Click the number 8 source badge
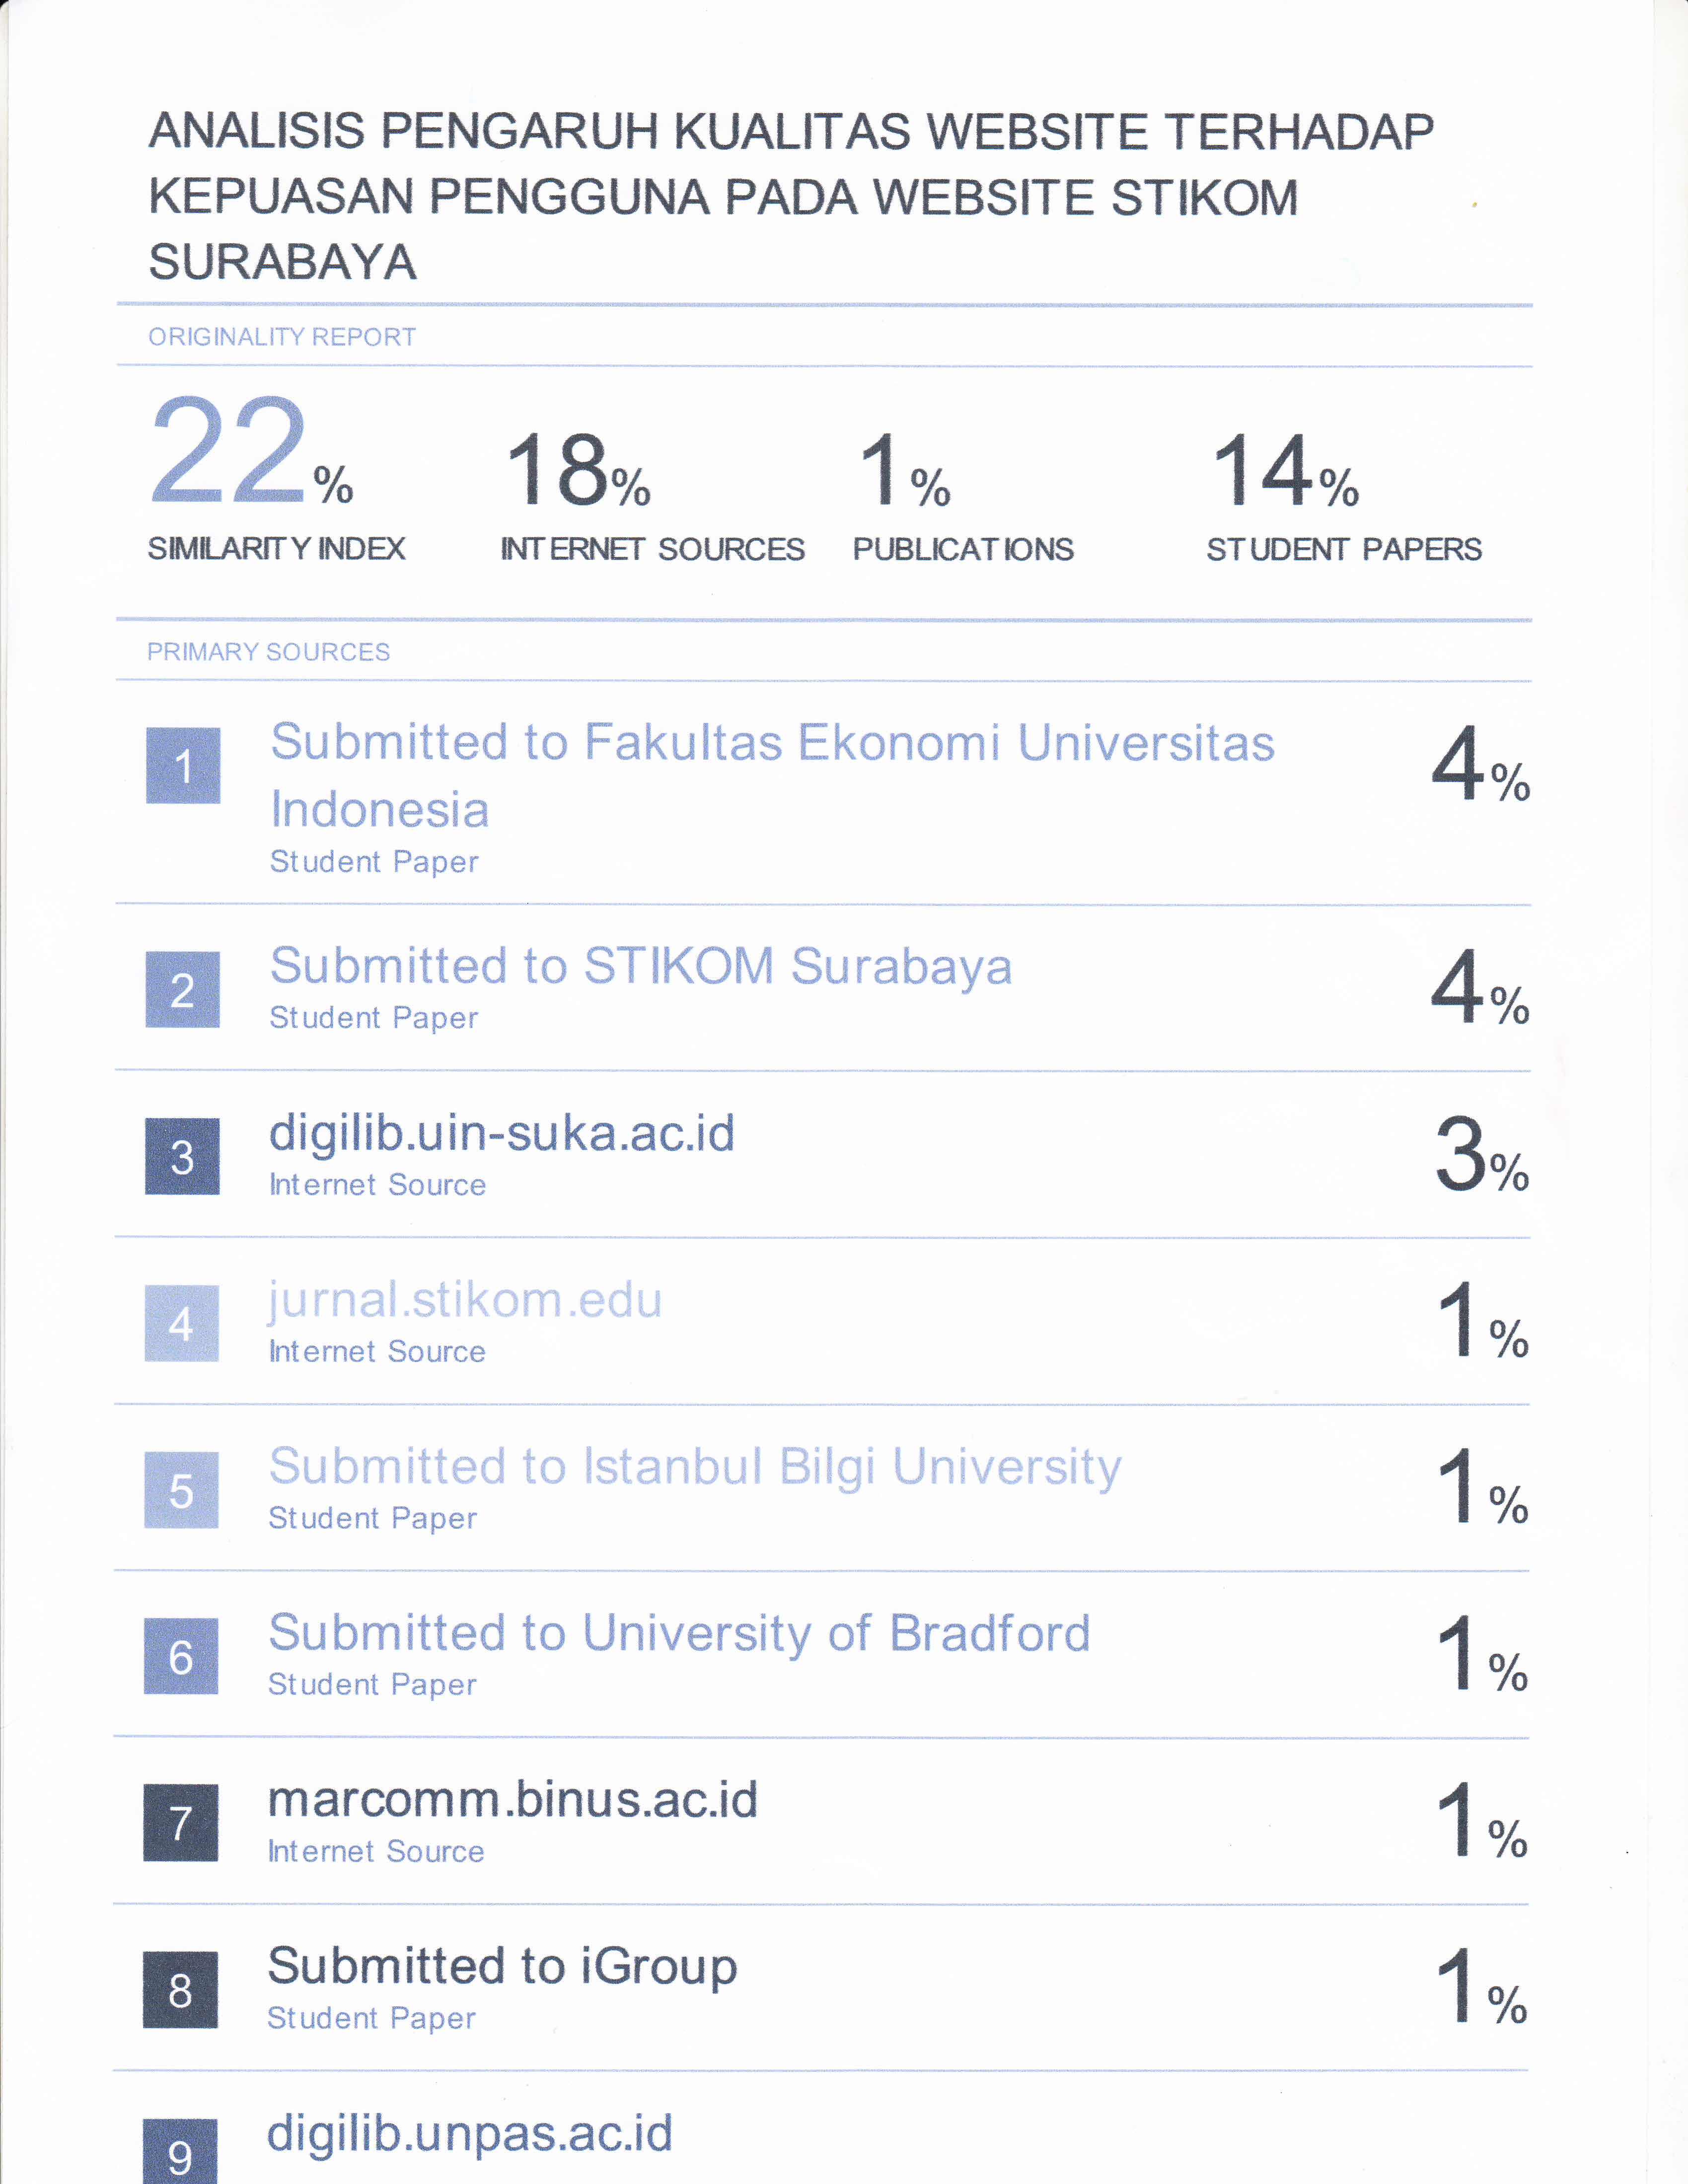 pyautogui.click(x=180, y=1989)
